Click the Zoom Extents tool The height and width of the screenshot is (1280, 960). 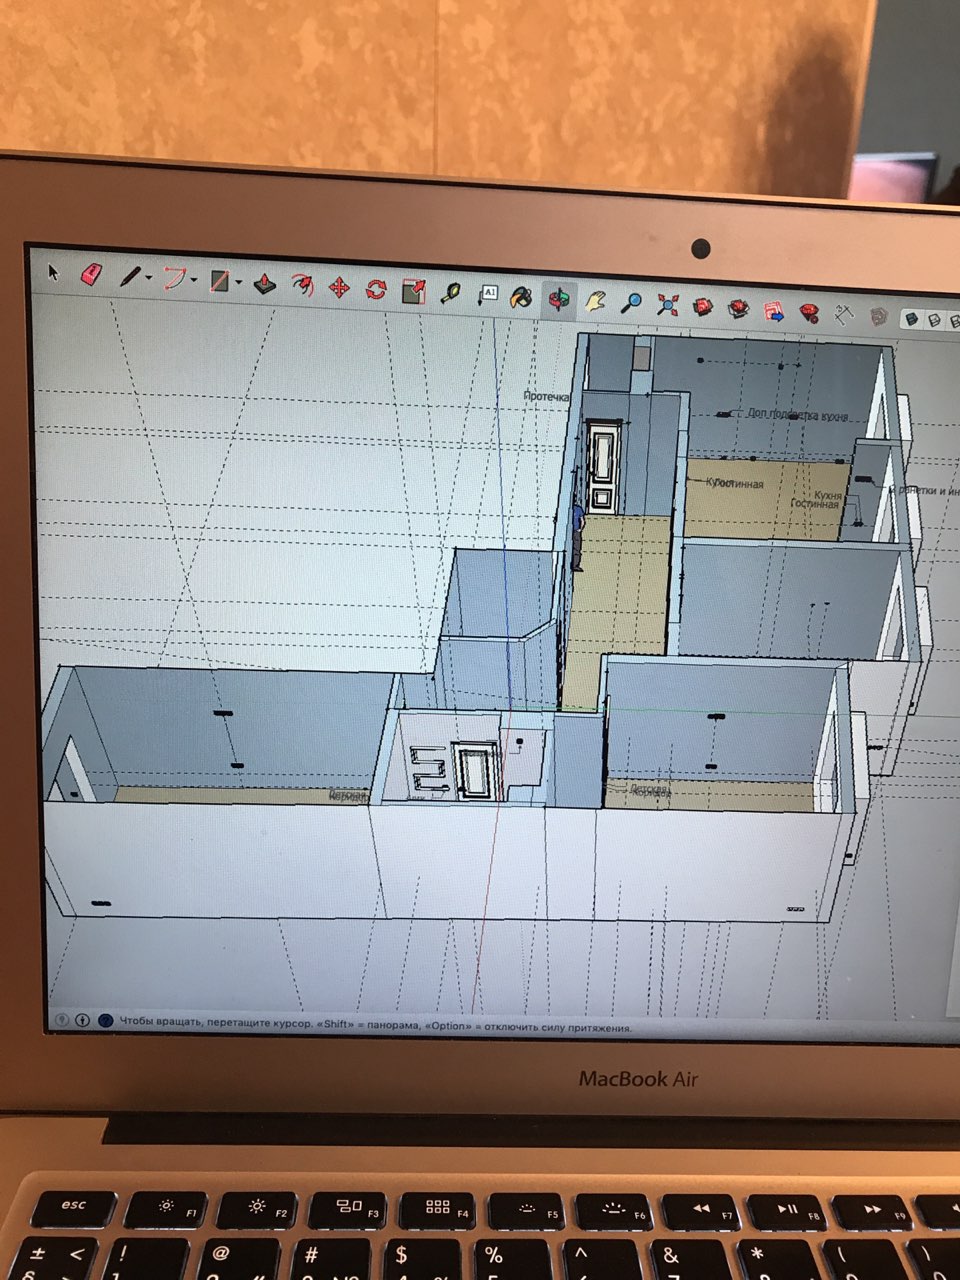[x=668, y=304]
